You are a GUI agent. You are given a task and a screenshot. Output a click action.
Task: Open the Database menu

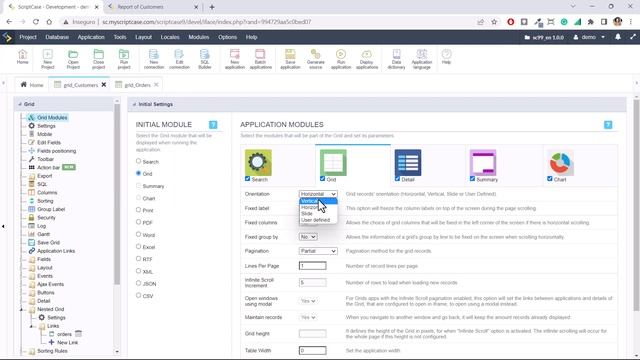(x=57, y=37)
